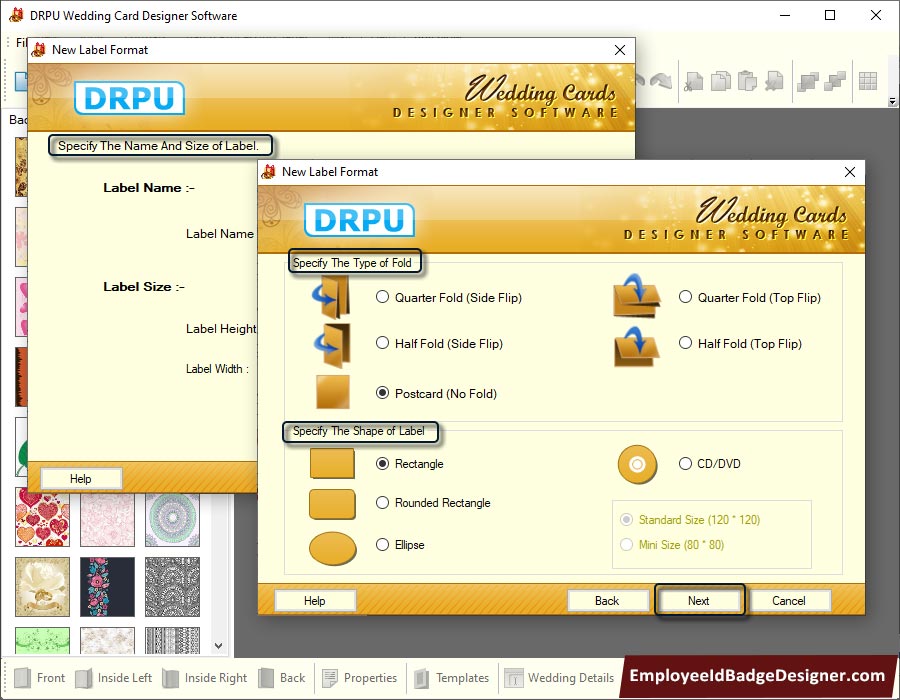Click Cancel in the fold dialog
The height and width of the screenshot is (700, 900).
pyautogui.click(x=789, y=601)
